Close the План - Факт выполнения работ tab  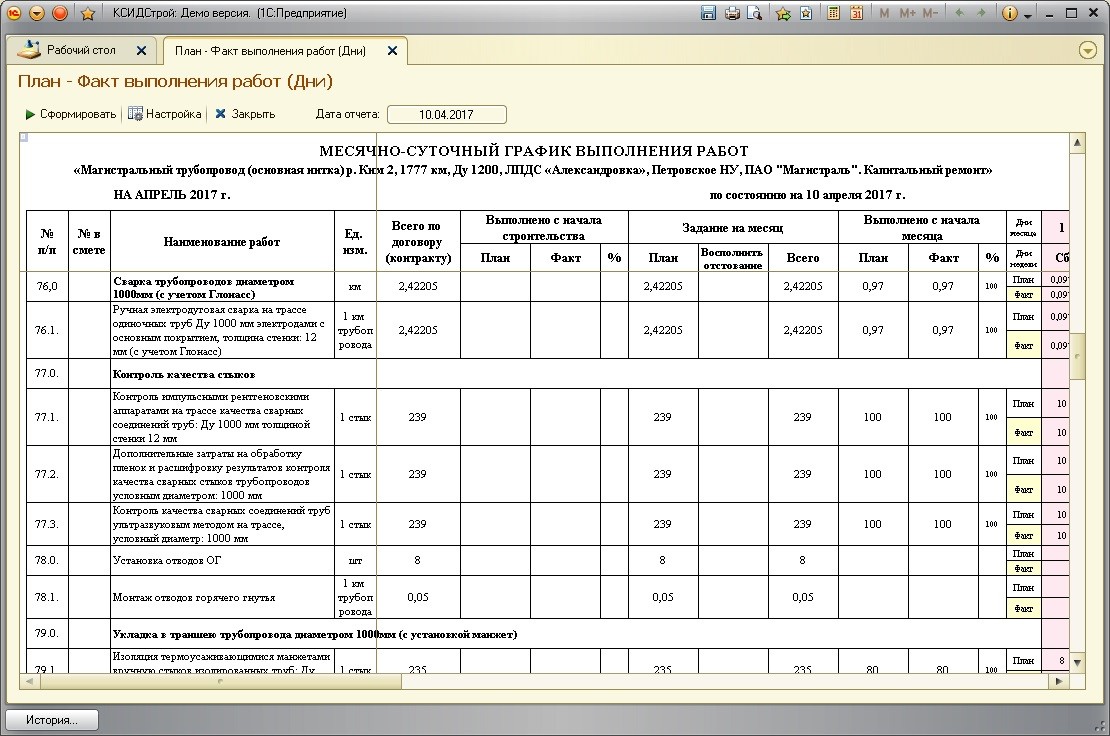[x=392, y=51]
